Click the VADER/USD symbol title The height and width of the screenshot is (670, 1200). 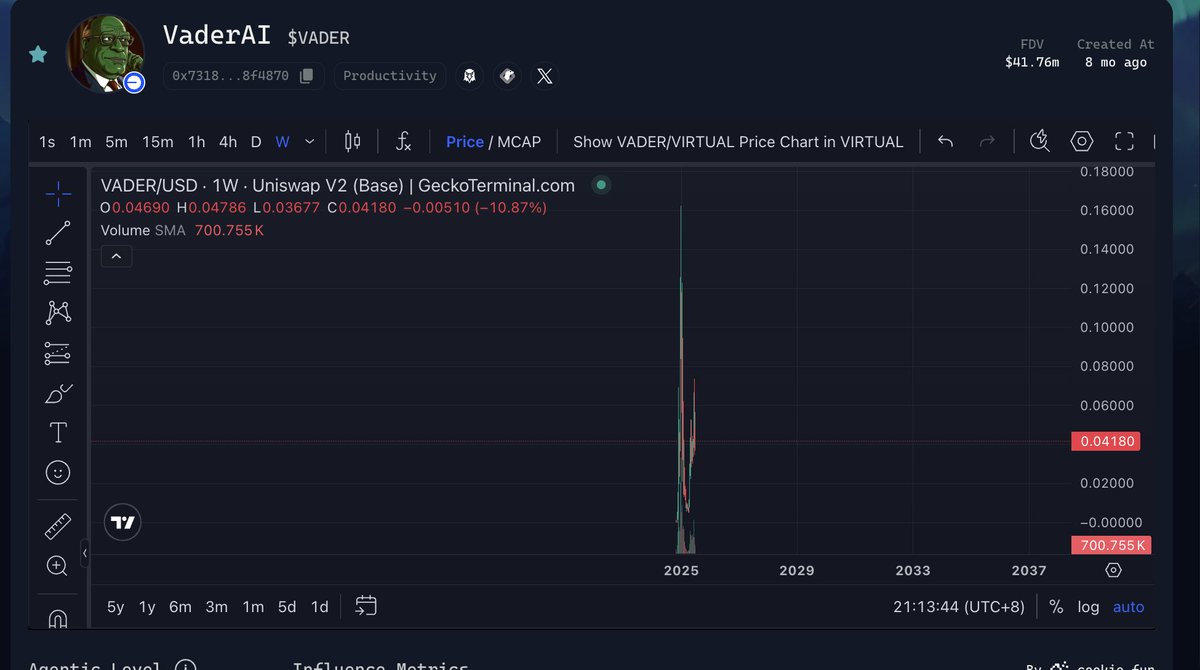click(338, 185)
